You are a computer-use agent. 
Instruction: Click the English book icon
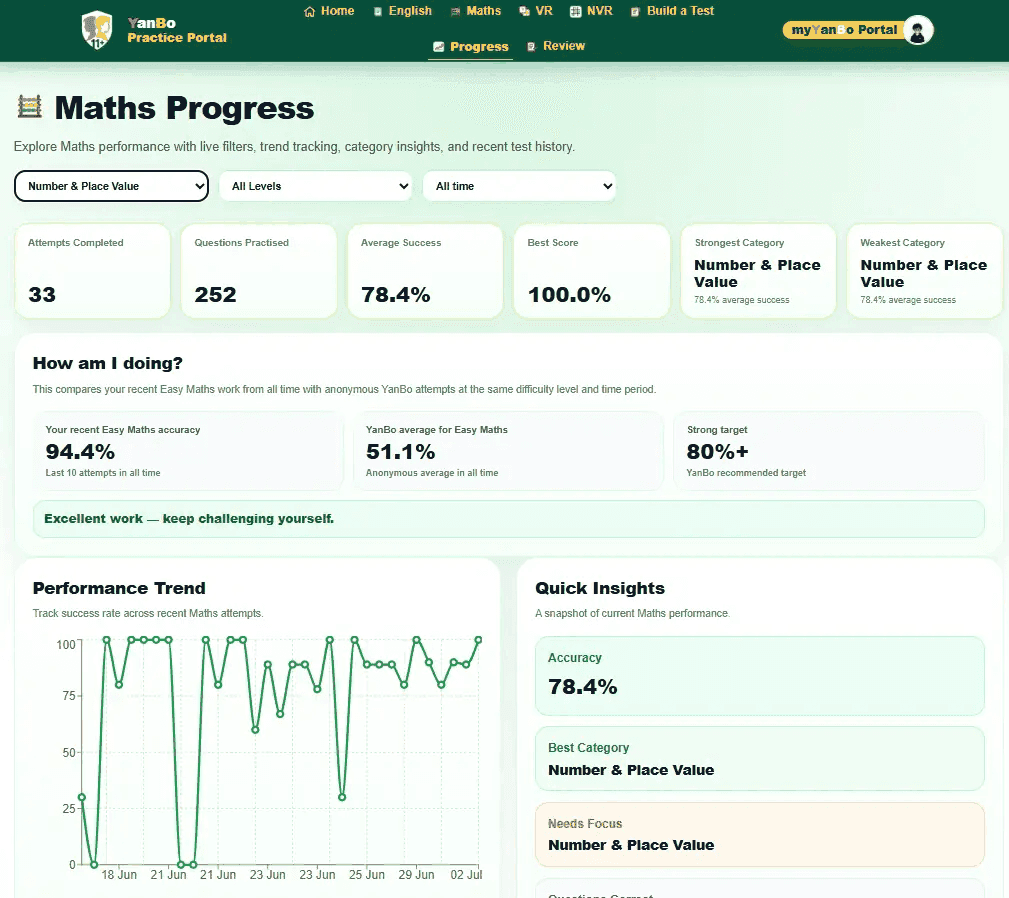378,12
